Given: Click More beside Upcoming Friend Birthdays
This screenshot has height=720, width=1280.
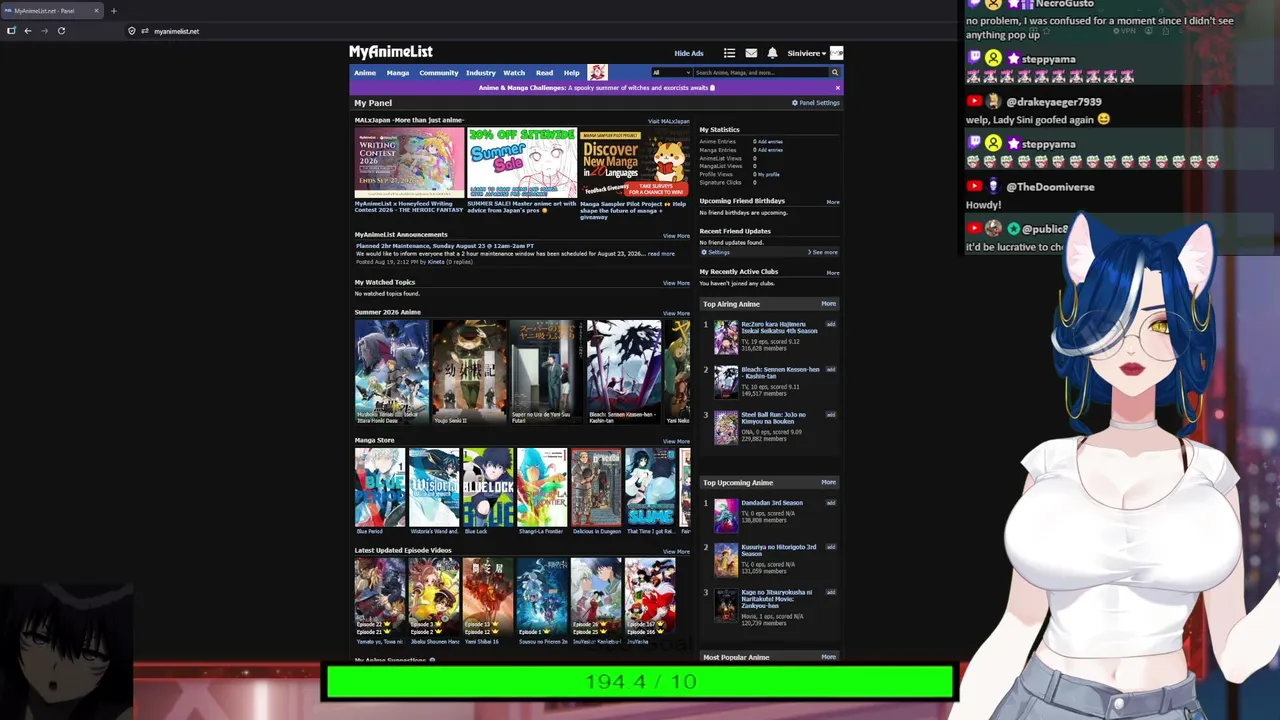Looking at the screenshot, I should coord(833,202).
